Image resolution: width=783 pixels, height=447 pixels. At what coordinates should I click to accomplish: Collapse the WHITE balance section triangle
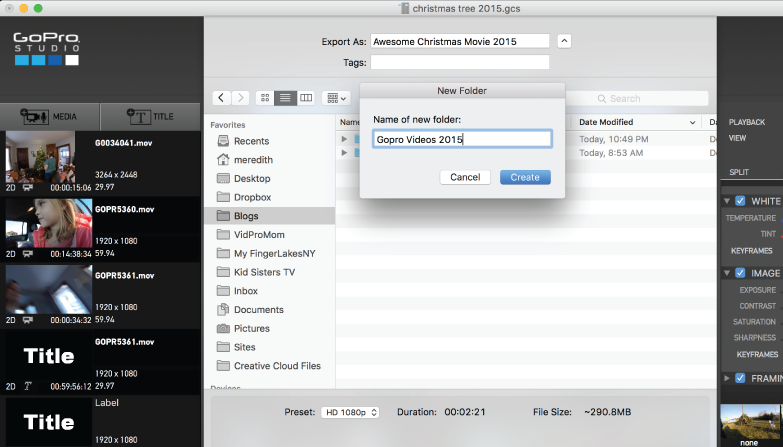point(727,201)
